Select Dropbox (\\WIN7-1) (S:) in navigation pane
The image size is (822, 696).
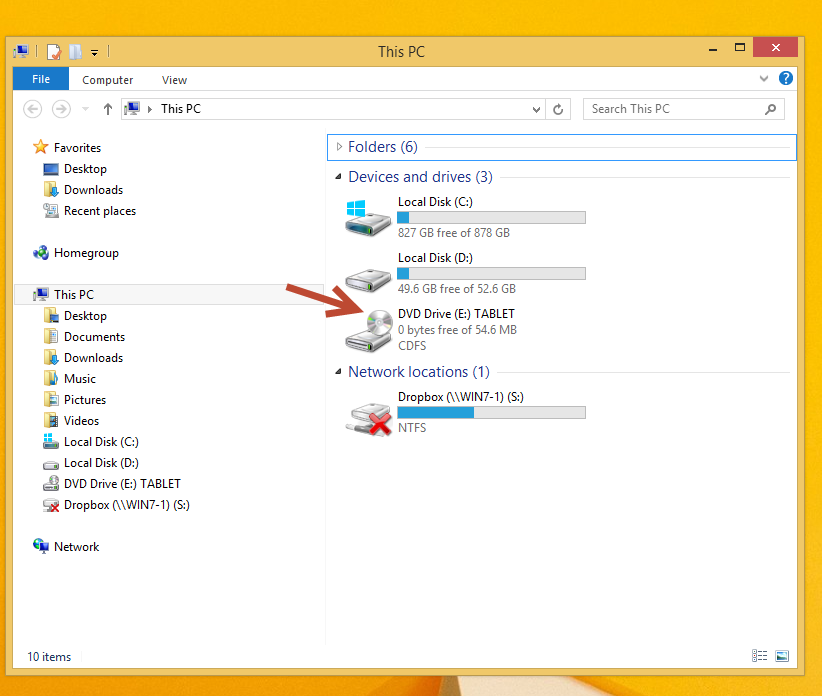click(126, 505)
